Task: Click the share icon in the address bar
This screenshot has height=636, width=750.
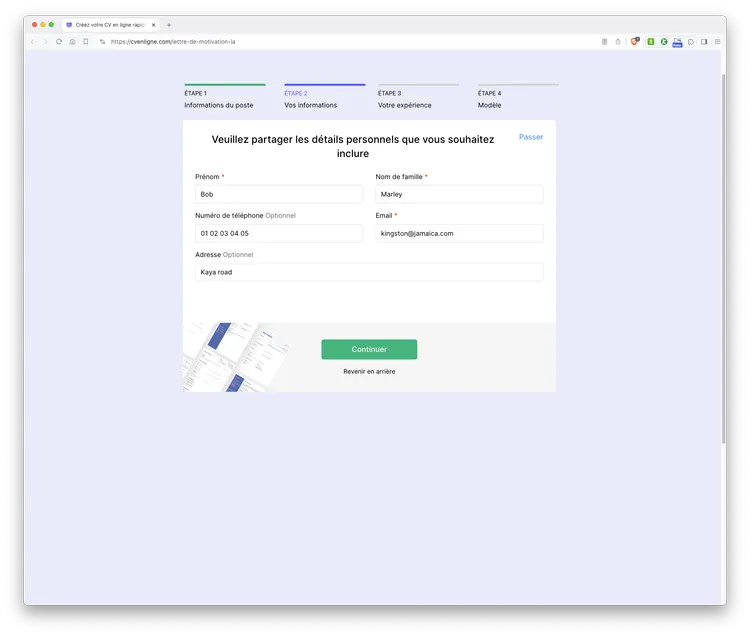Action: coord(618,42)
